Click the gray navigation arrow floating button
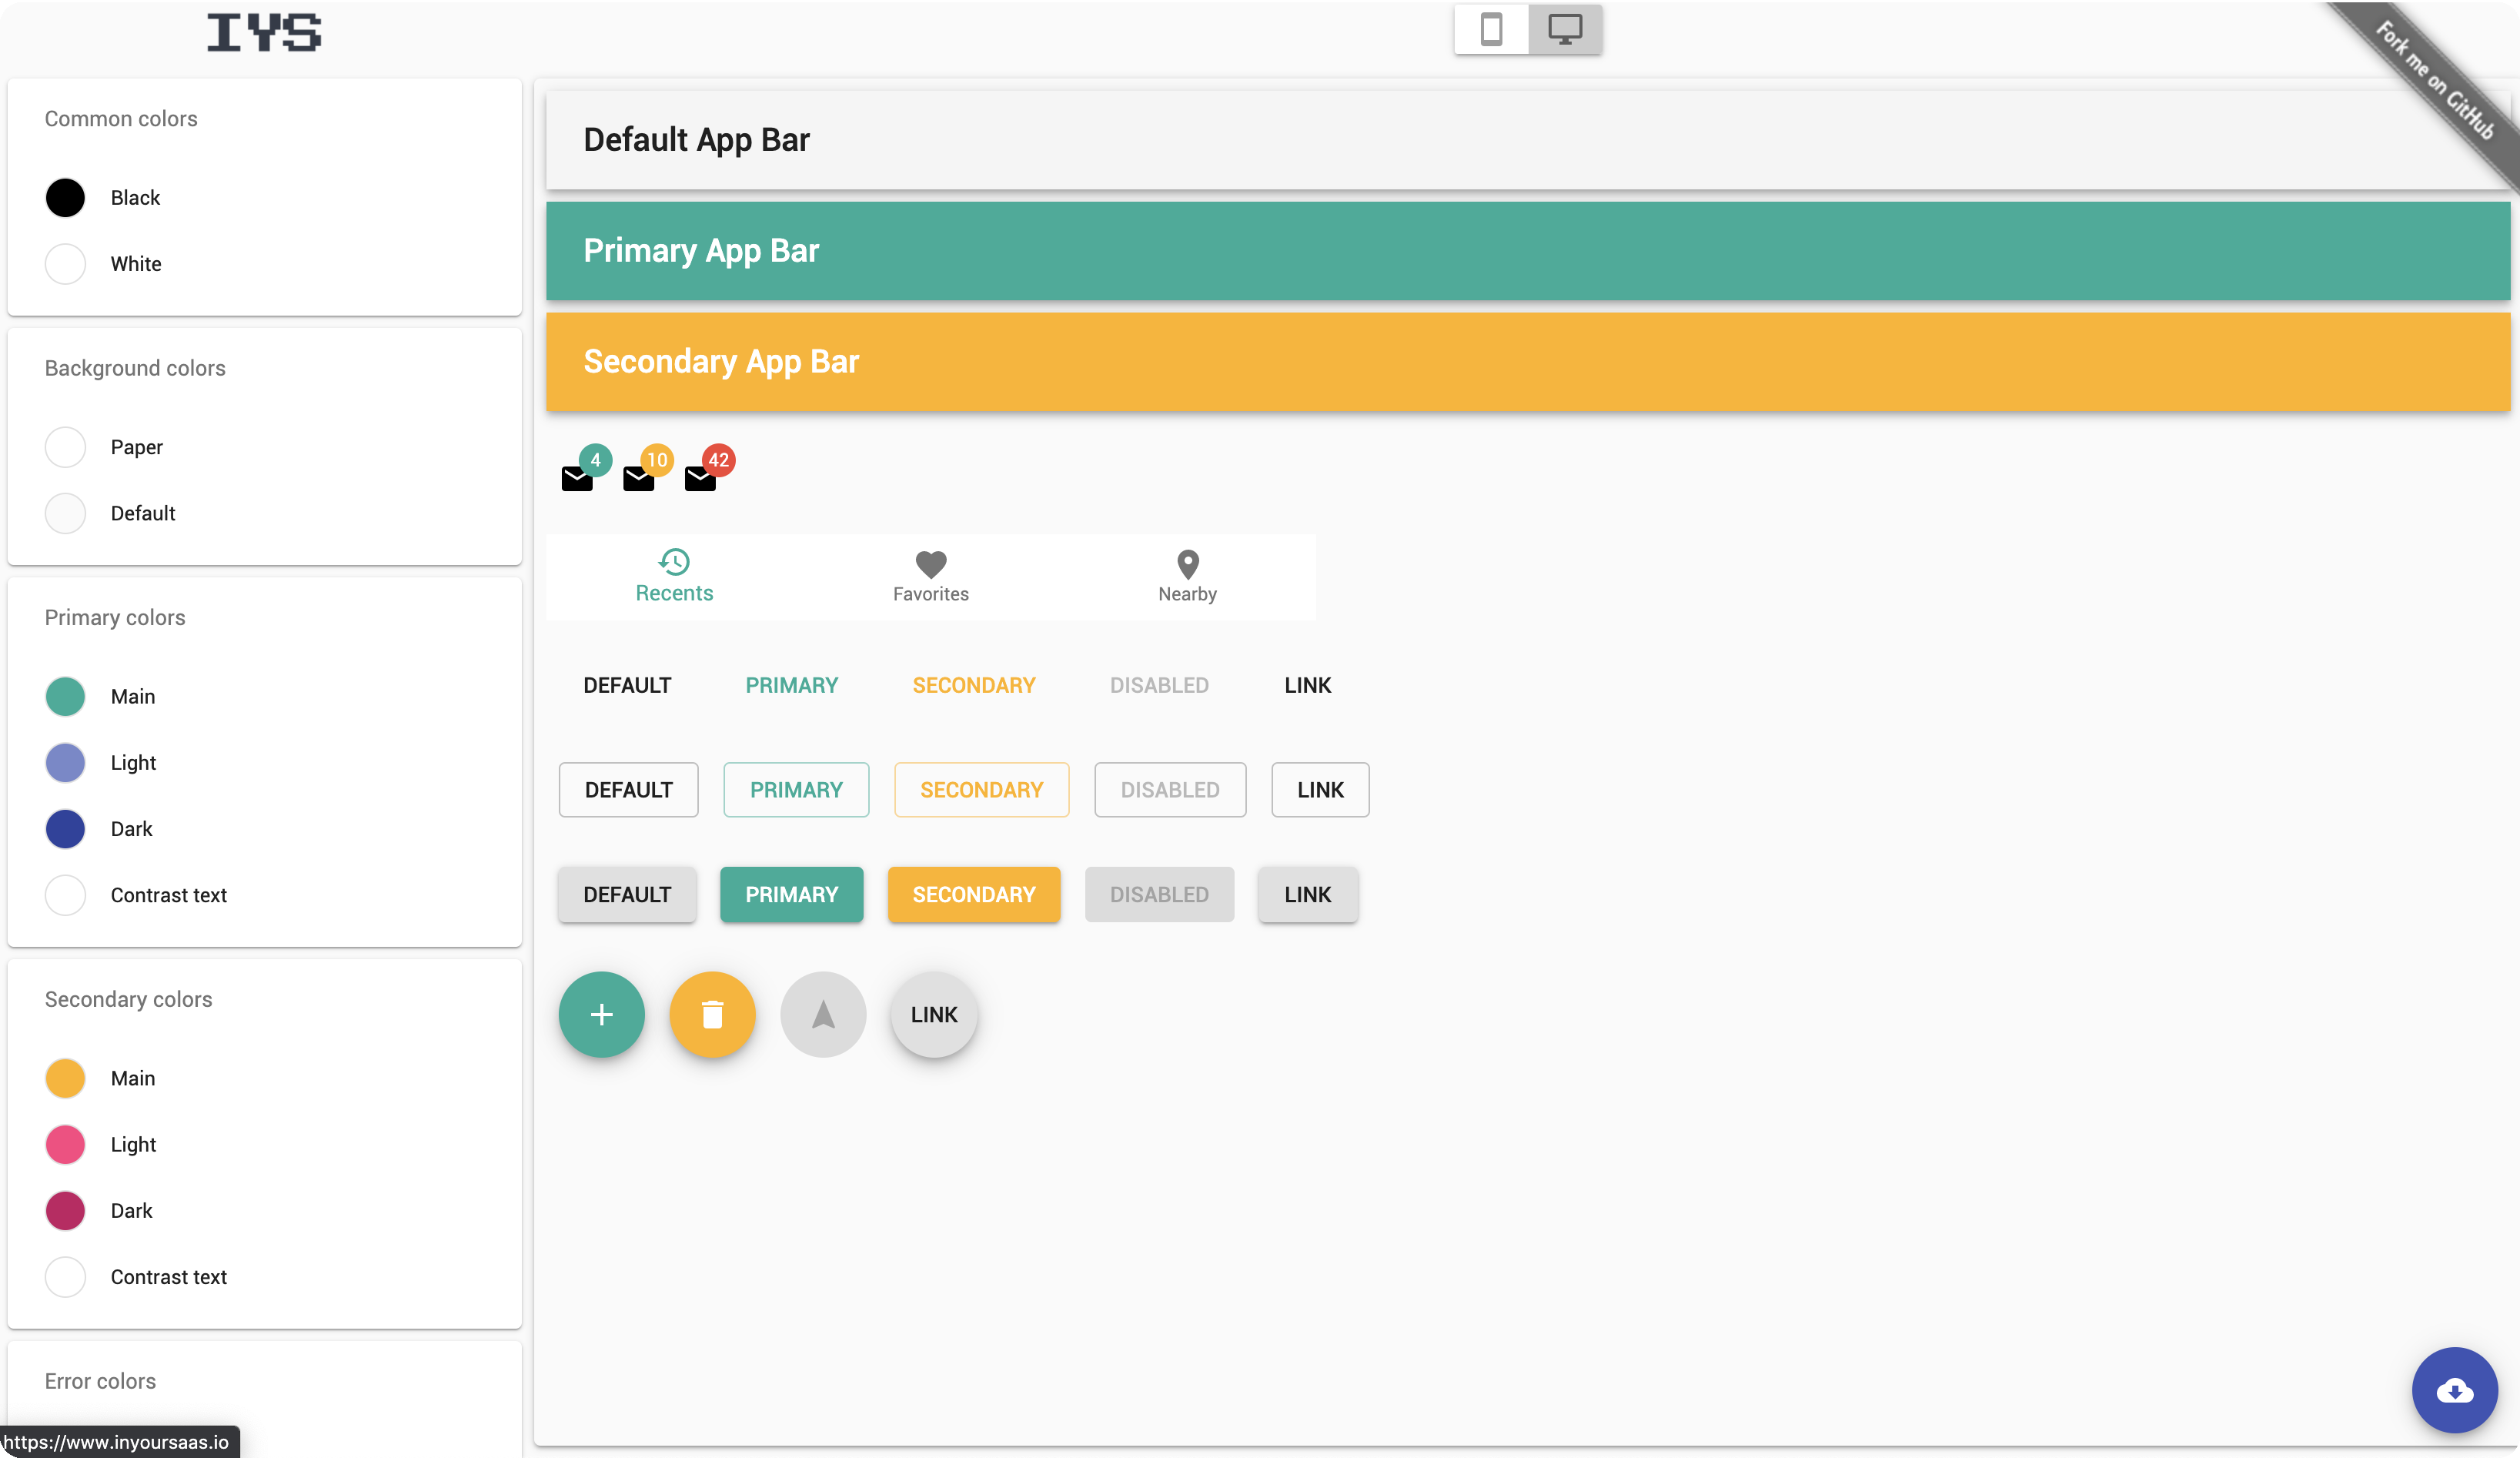 (x=823, y=1014)
